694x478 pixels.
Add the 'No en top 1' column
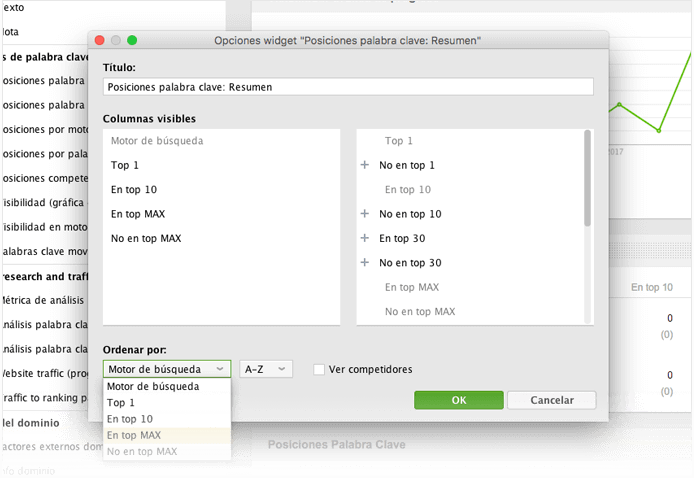[365, 165]
